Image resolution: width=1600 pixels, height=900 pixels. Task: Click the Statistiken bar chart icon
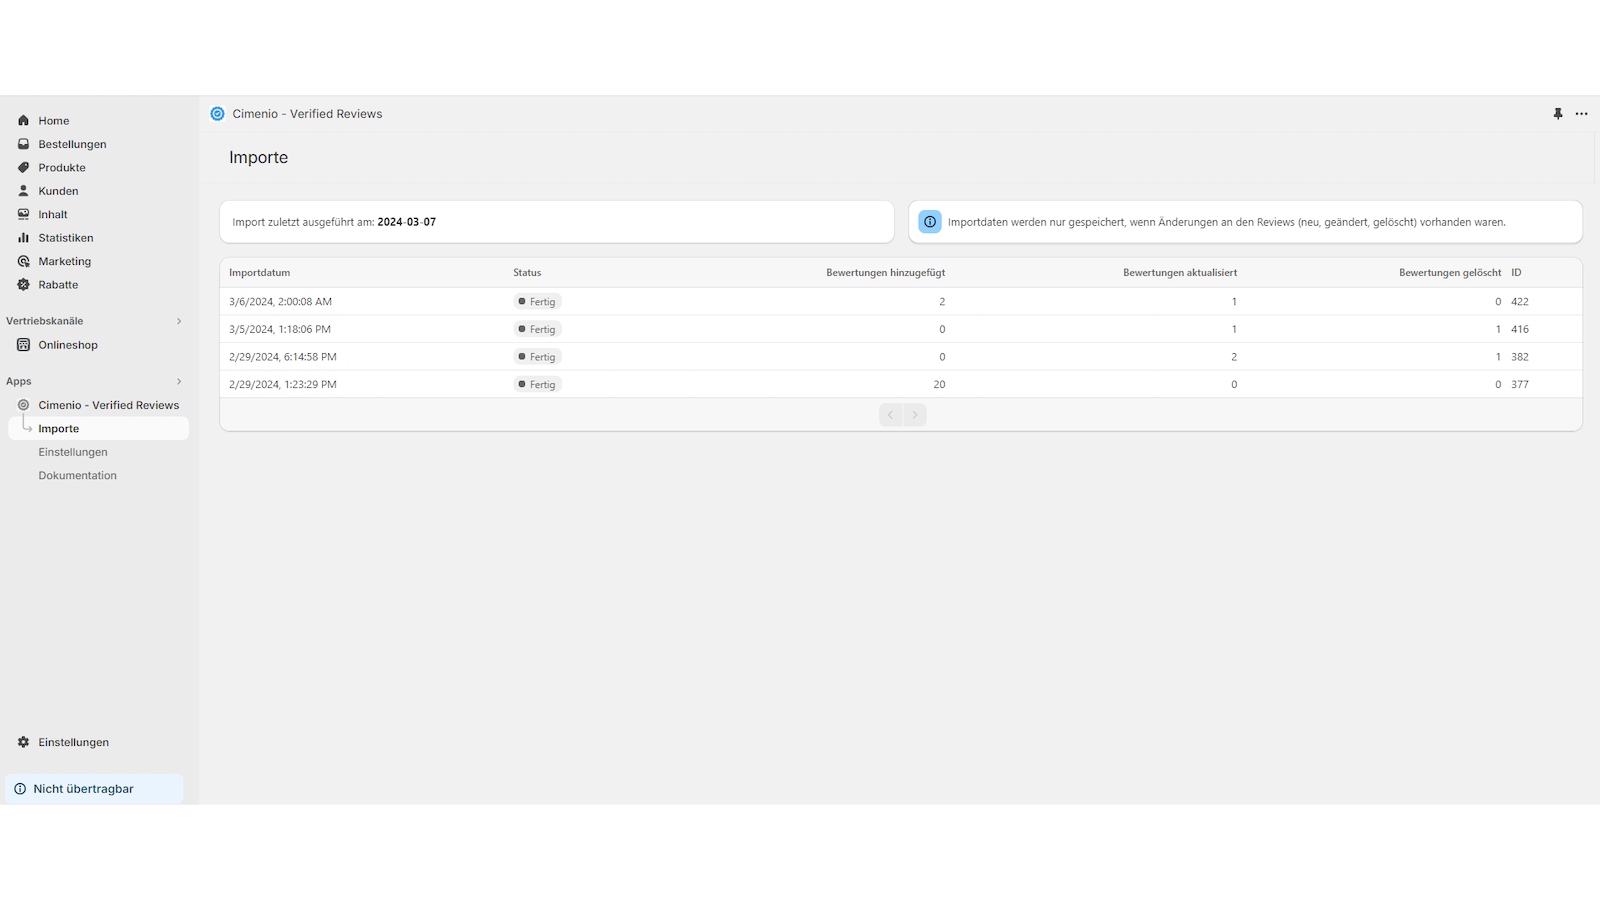(x=23, y=238)
